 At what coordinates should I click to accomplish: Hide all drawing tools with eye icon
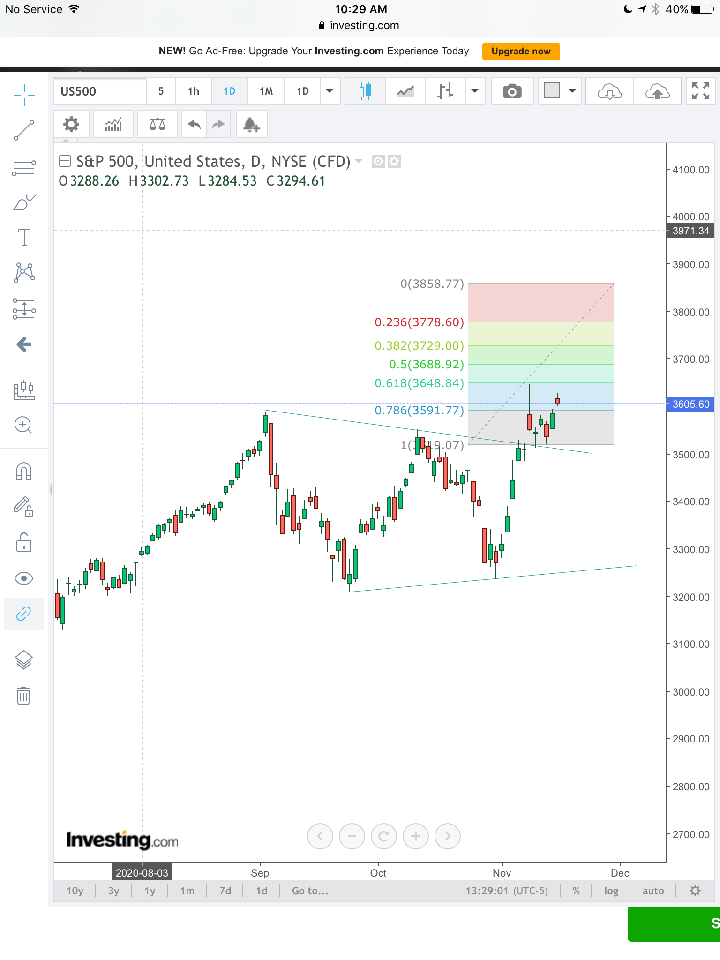[24, 579]
